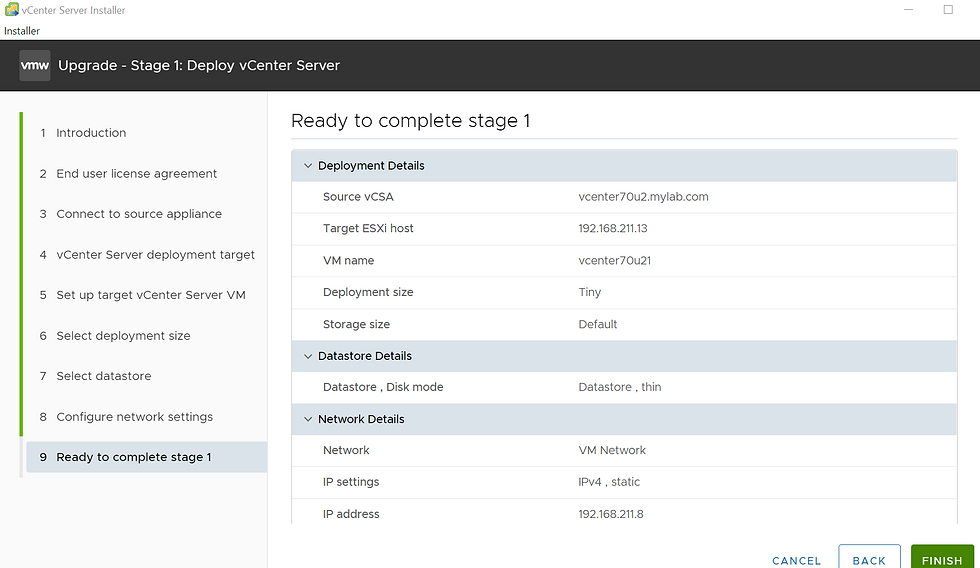980x568 pixels.
Task: Collapse the Deployment Details section
Action: pos(308,166)
